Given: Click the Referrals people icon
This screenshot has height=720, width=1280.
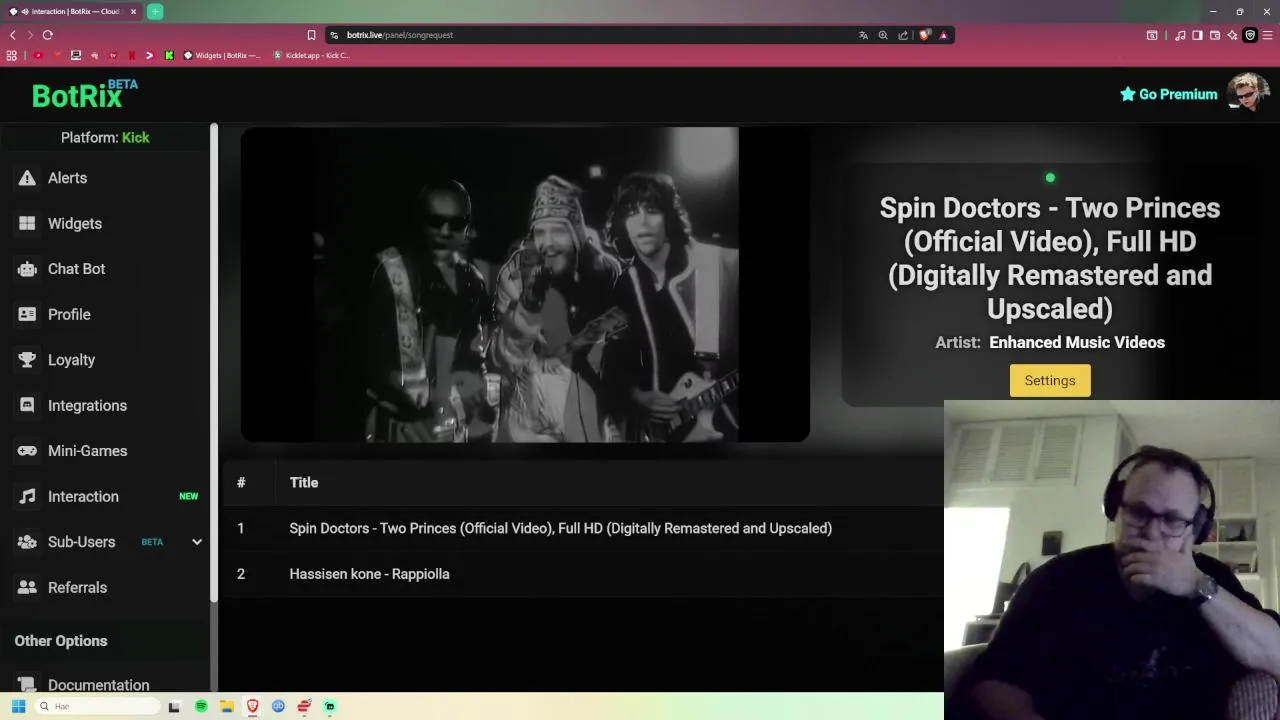Looking at the screenshot, I should point(27,587).
